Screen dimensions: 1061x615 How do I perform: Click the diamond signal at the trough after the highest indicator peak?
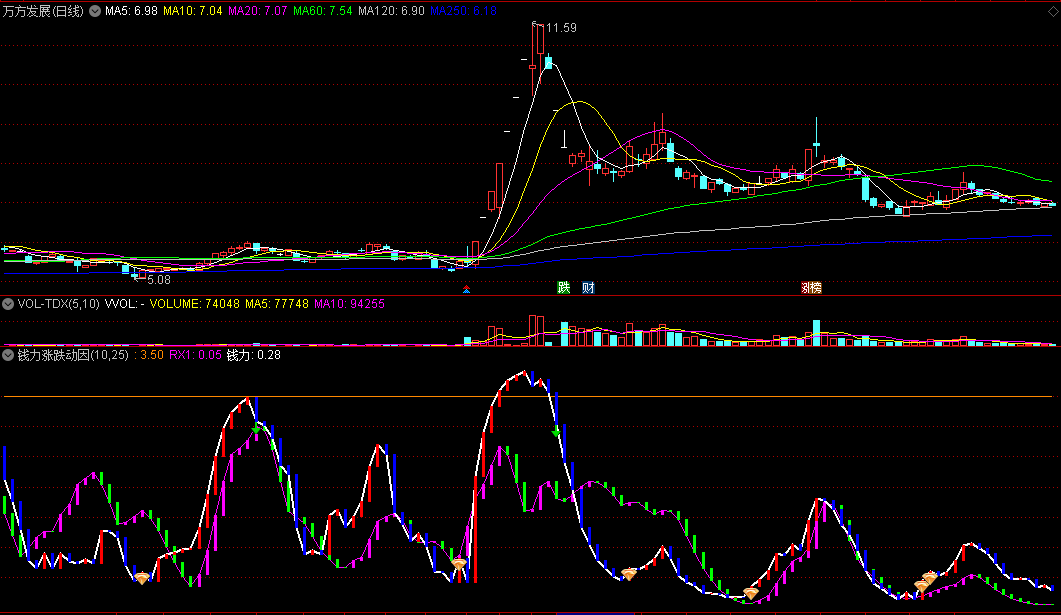(x=629, y=574)
